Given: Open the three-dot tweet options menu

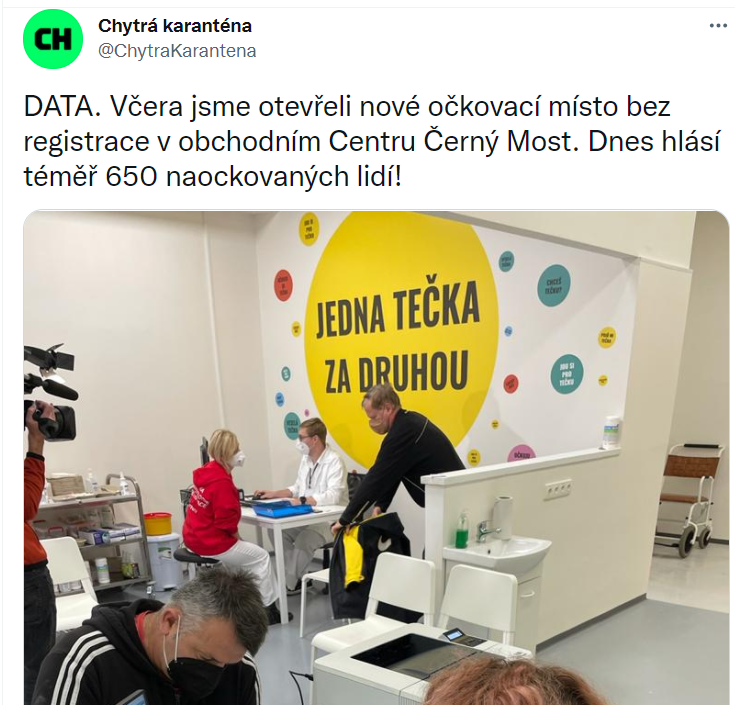Looking at the screenshot, I should 718,26.
